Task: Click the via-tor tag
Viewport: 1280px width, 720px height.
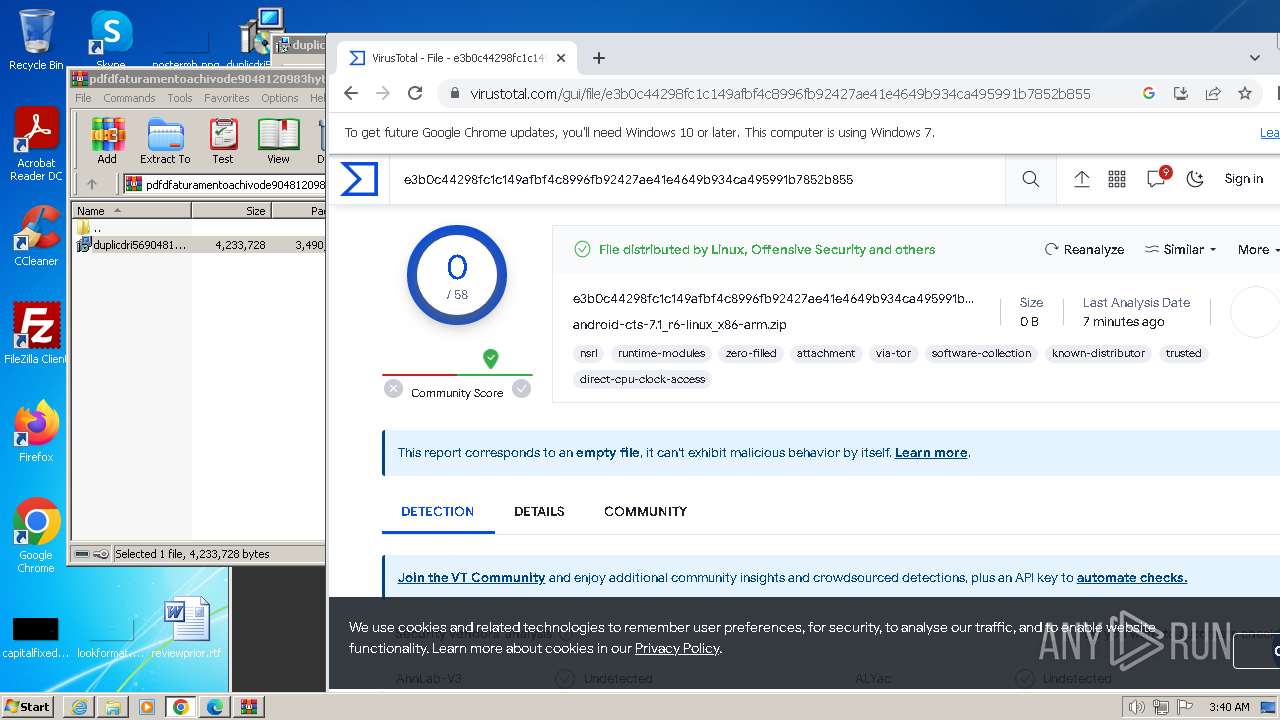Action: point(893,353)
